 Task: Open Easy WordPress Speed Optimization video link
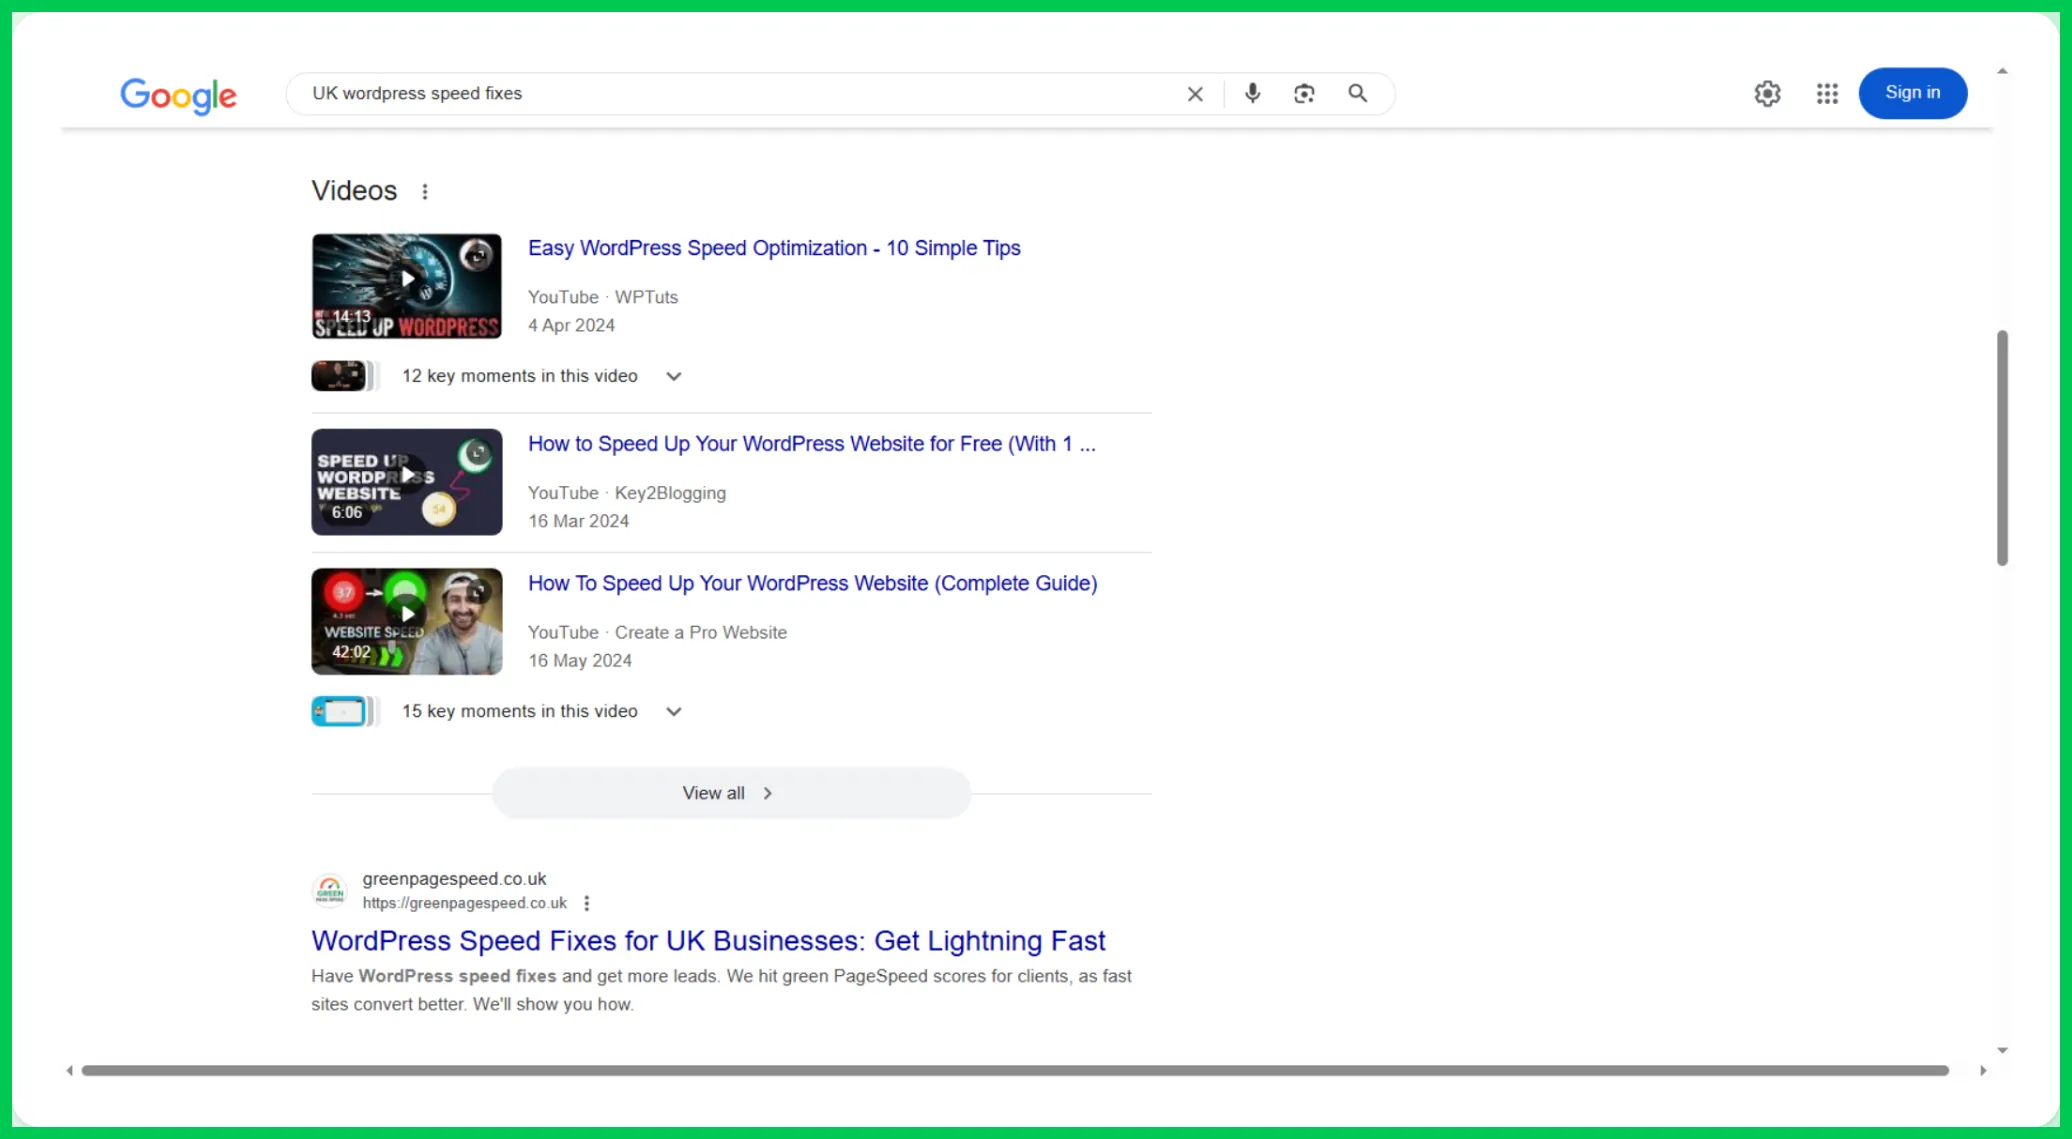[x=774, y=248]
